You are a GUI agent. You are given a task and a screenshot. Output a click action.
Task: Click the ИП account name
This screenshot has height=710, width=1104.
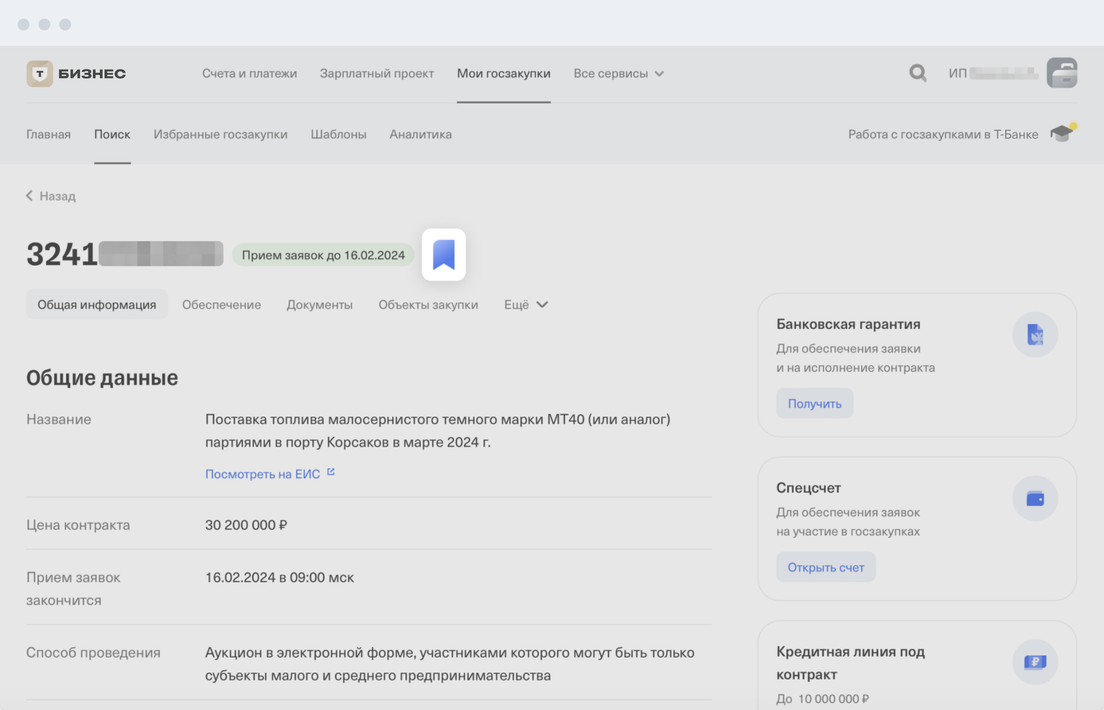(993, 73)
